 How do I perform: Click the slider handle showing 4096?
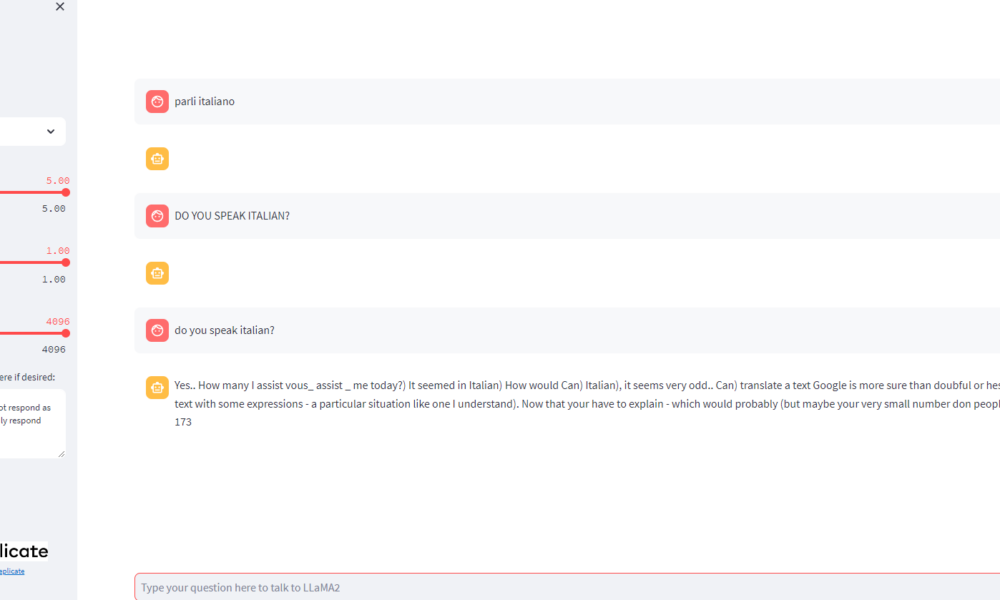point(66,333)
